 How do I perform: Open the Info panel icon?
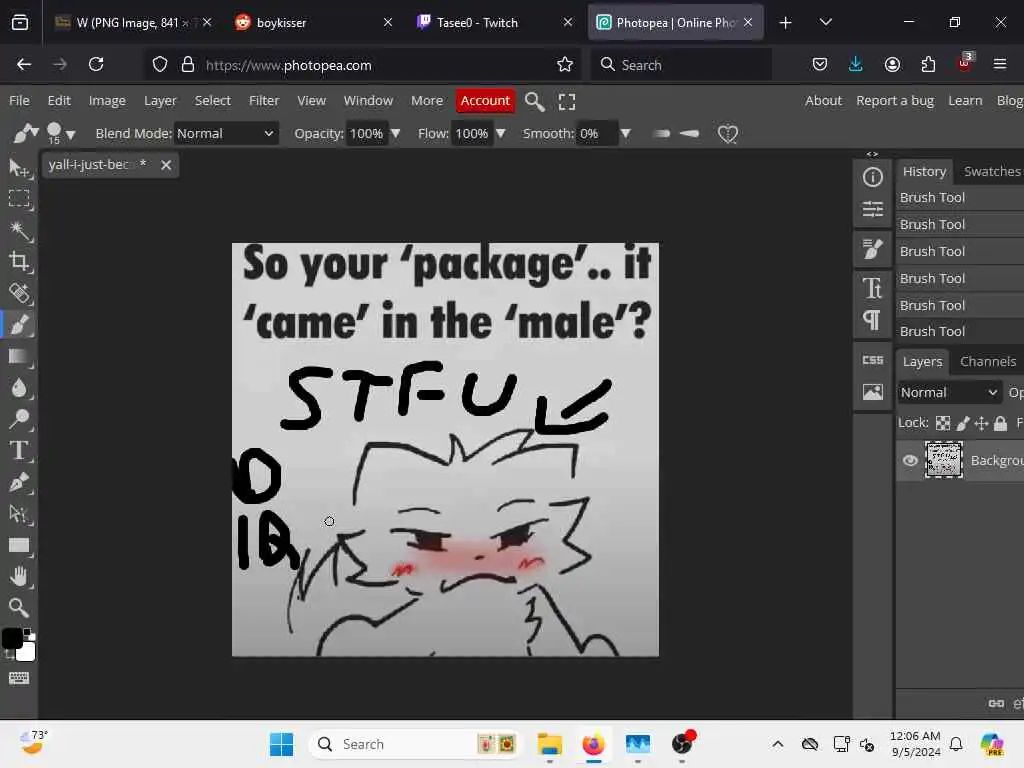[x=872, y=177]
